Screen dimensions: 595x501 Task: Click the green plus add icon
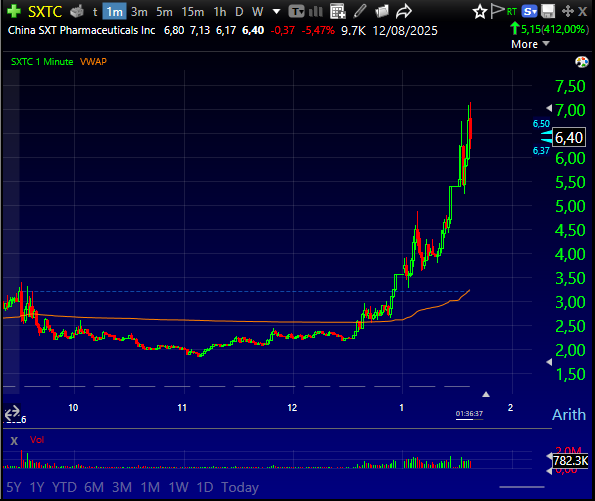pyautogui.click(x=14, y=11)
